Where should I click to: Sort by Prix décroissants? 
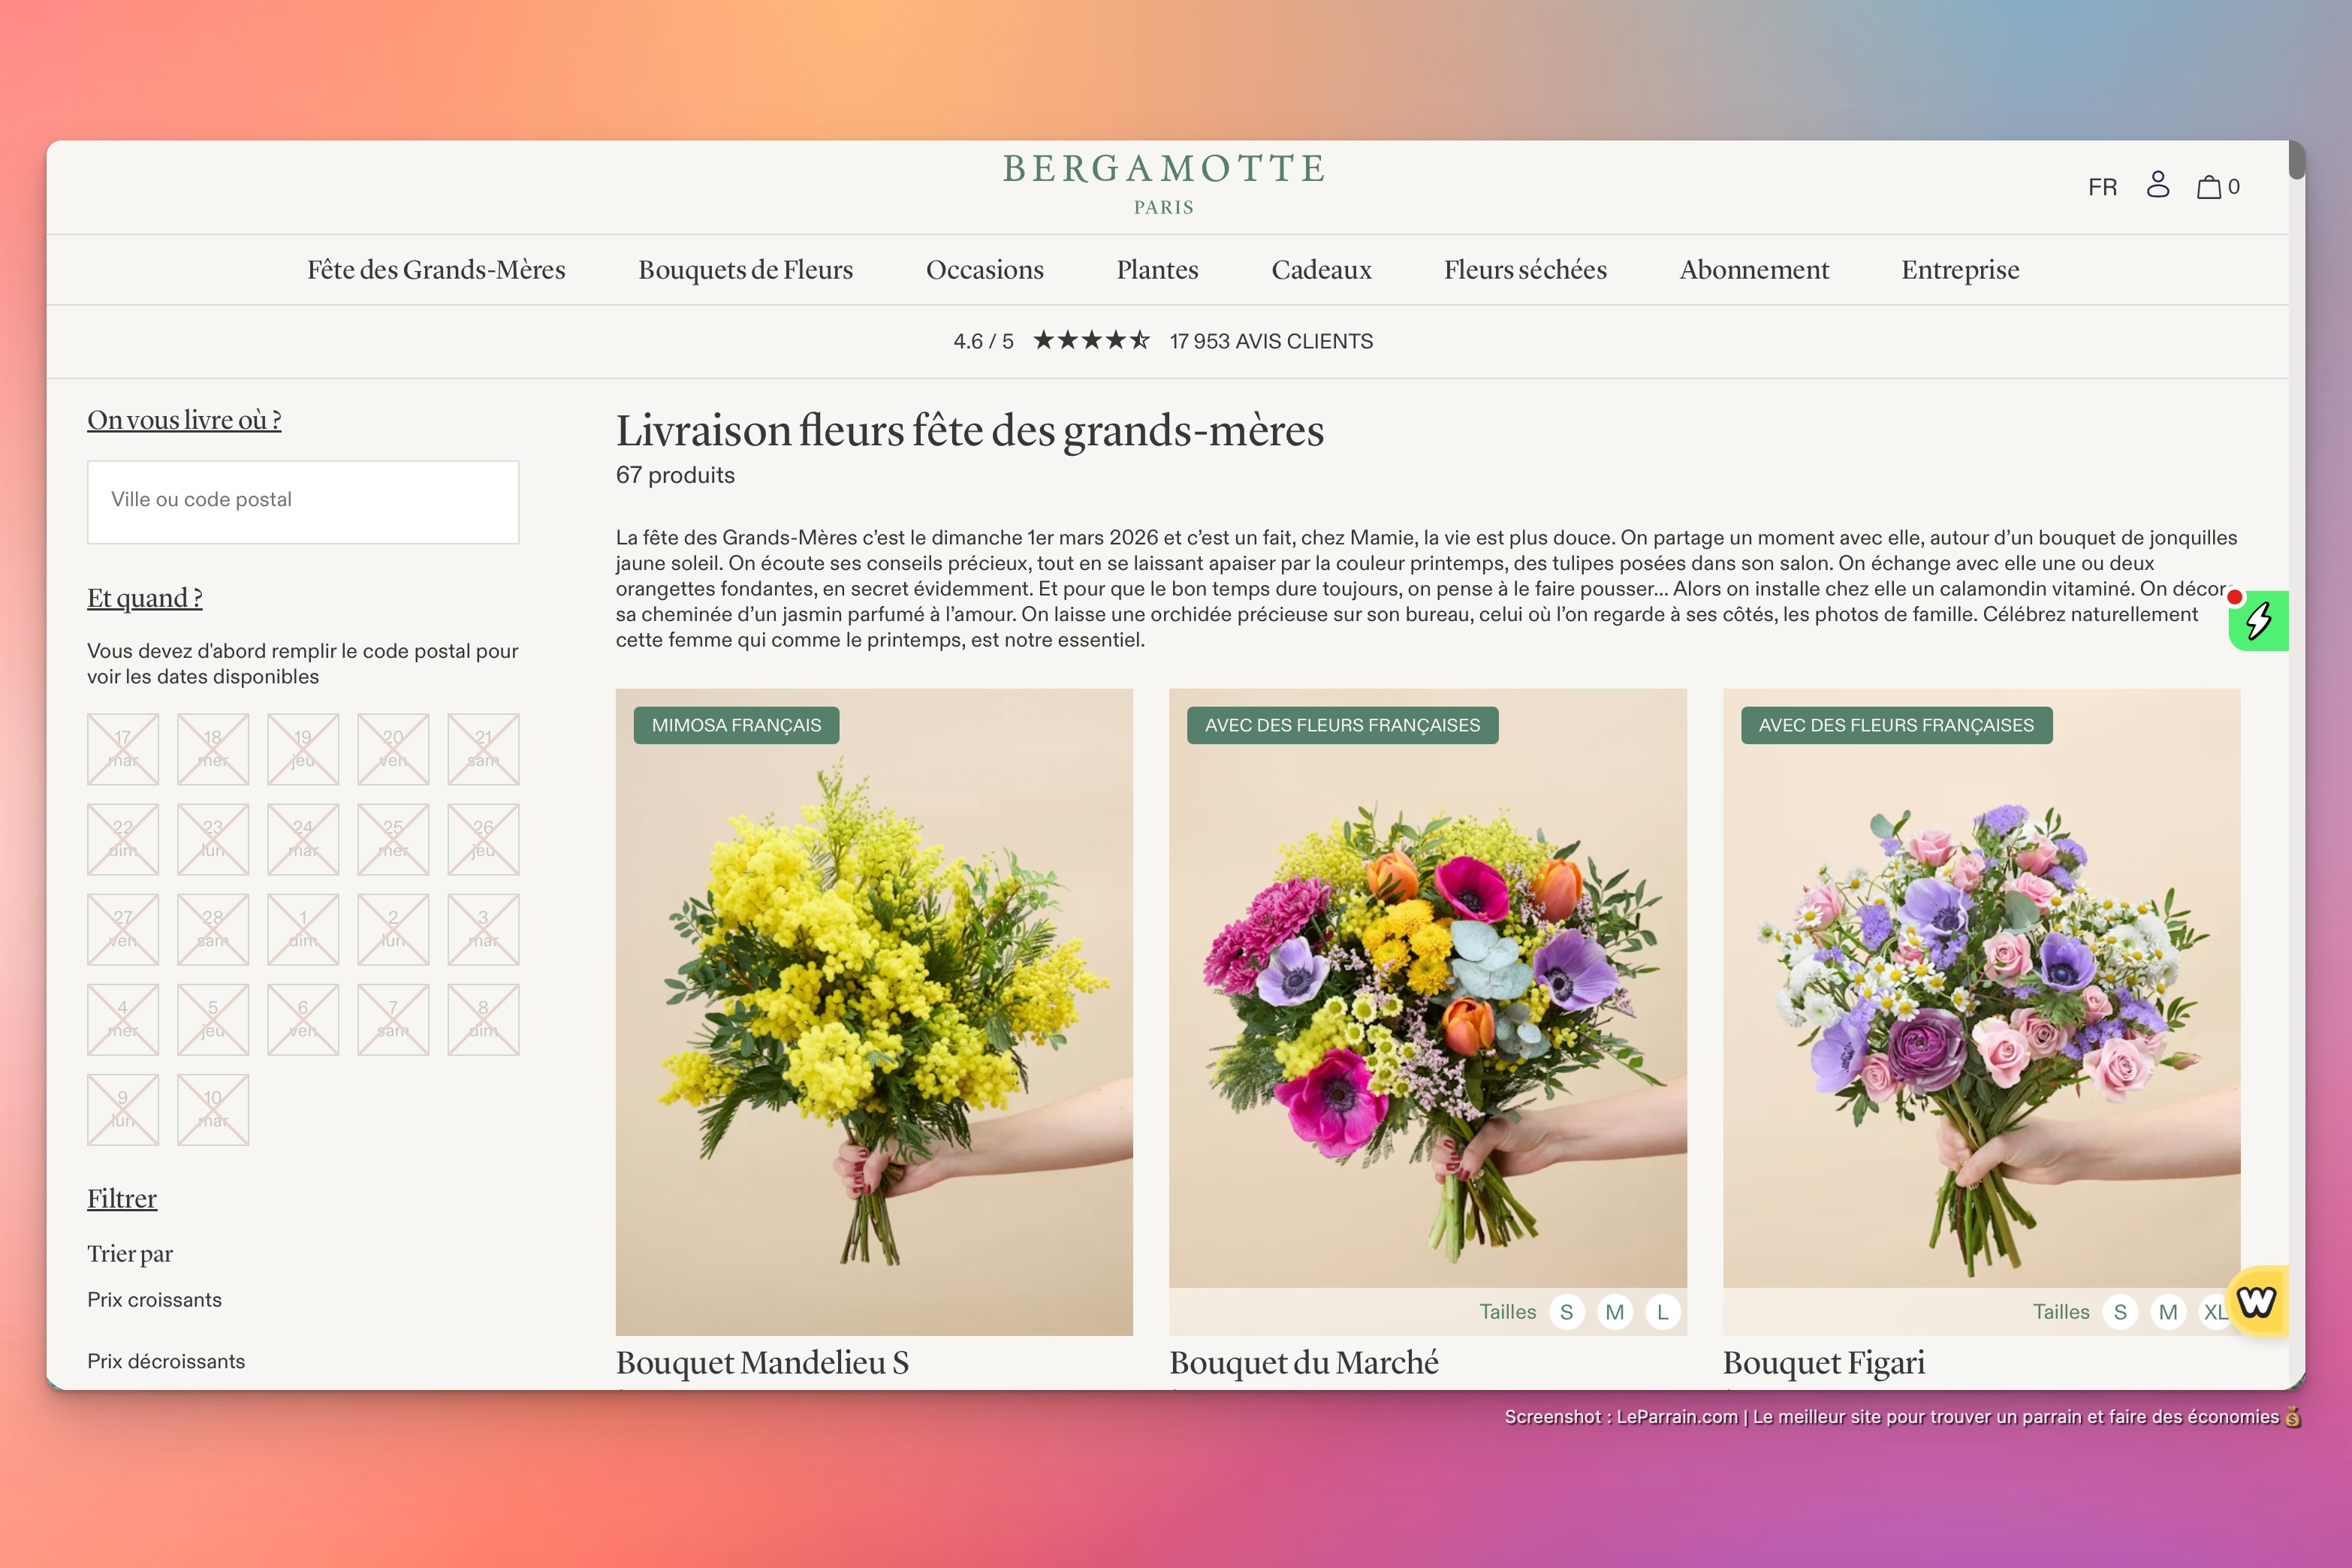166,1361
